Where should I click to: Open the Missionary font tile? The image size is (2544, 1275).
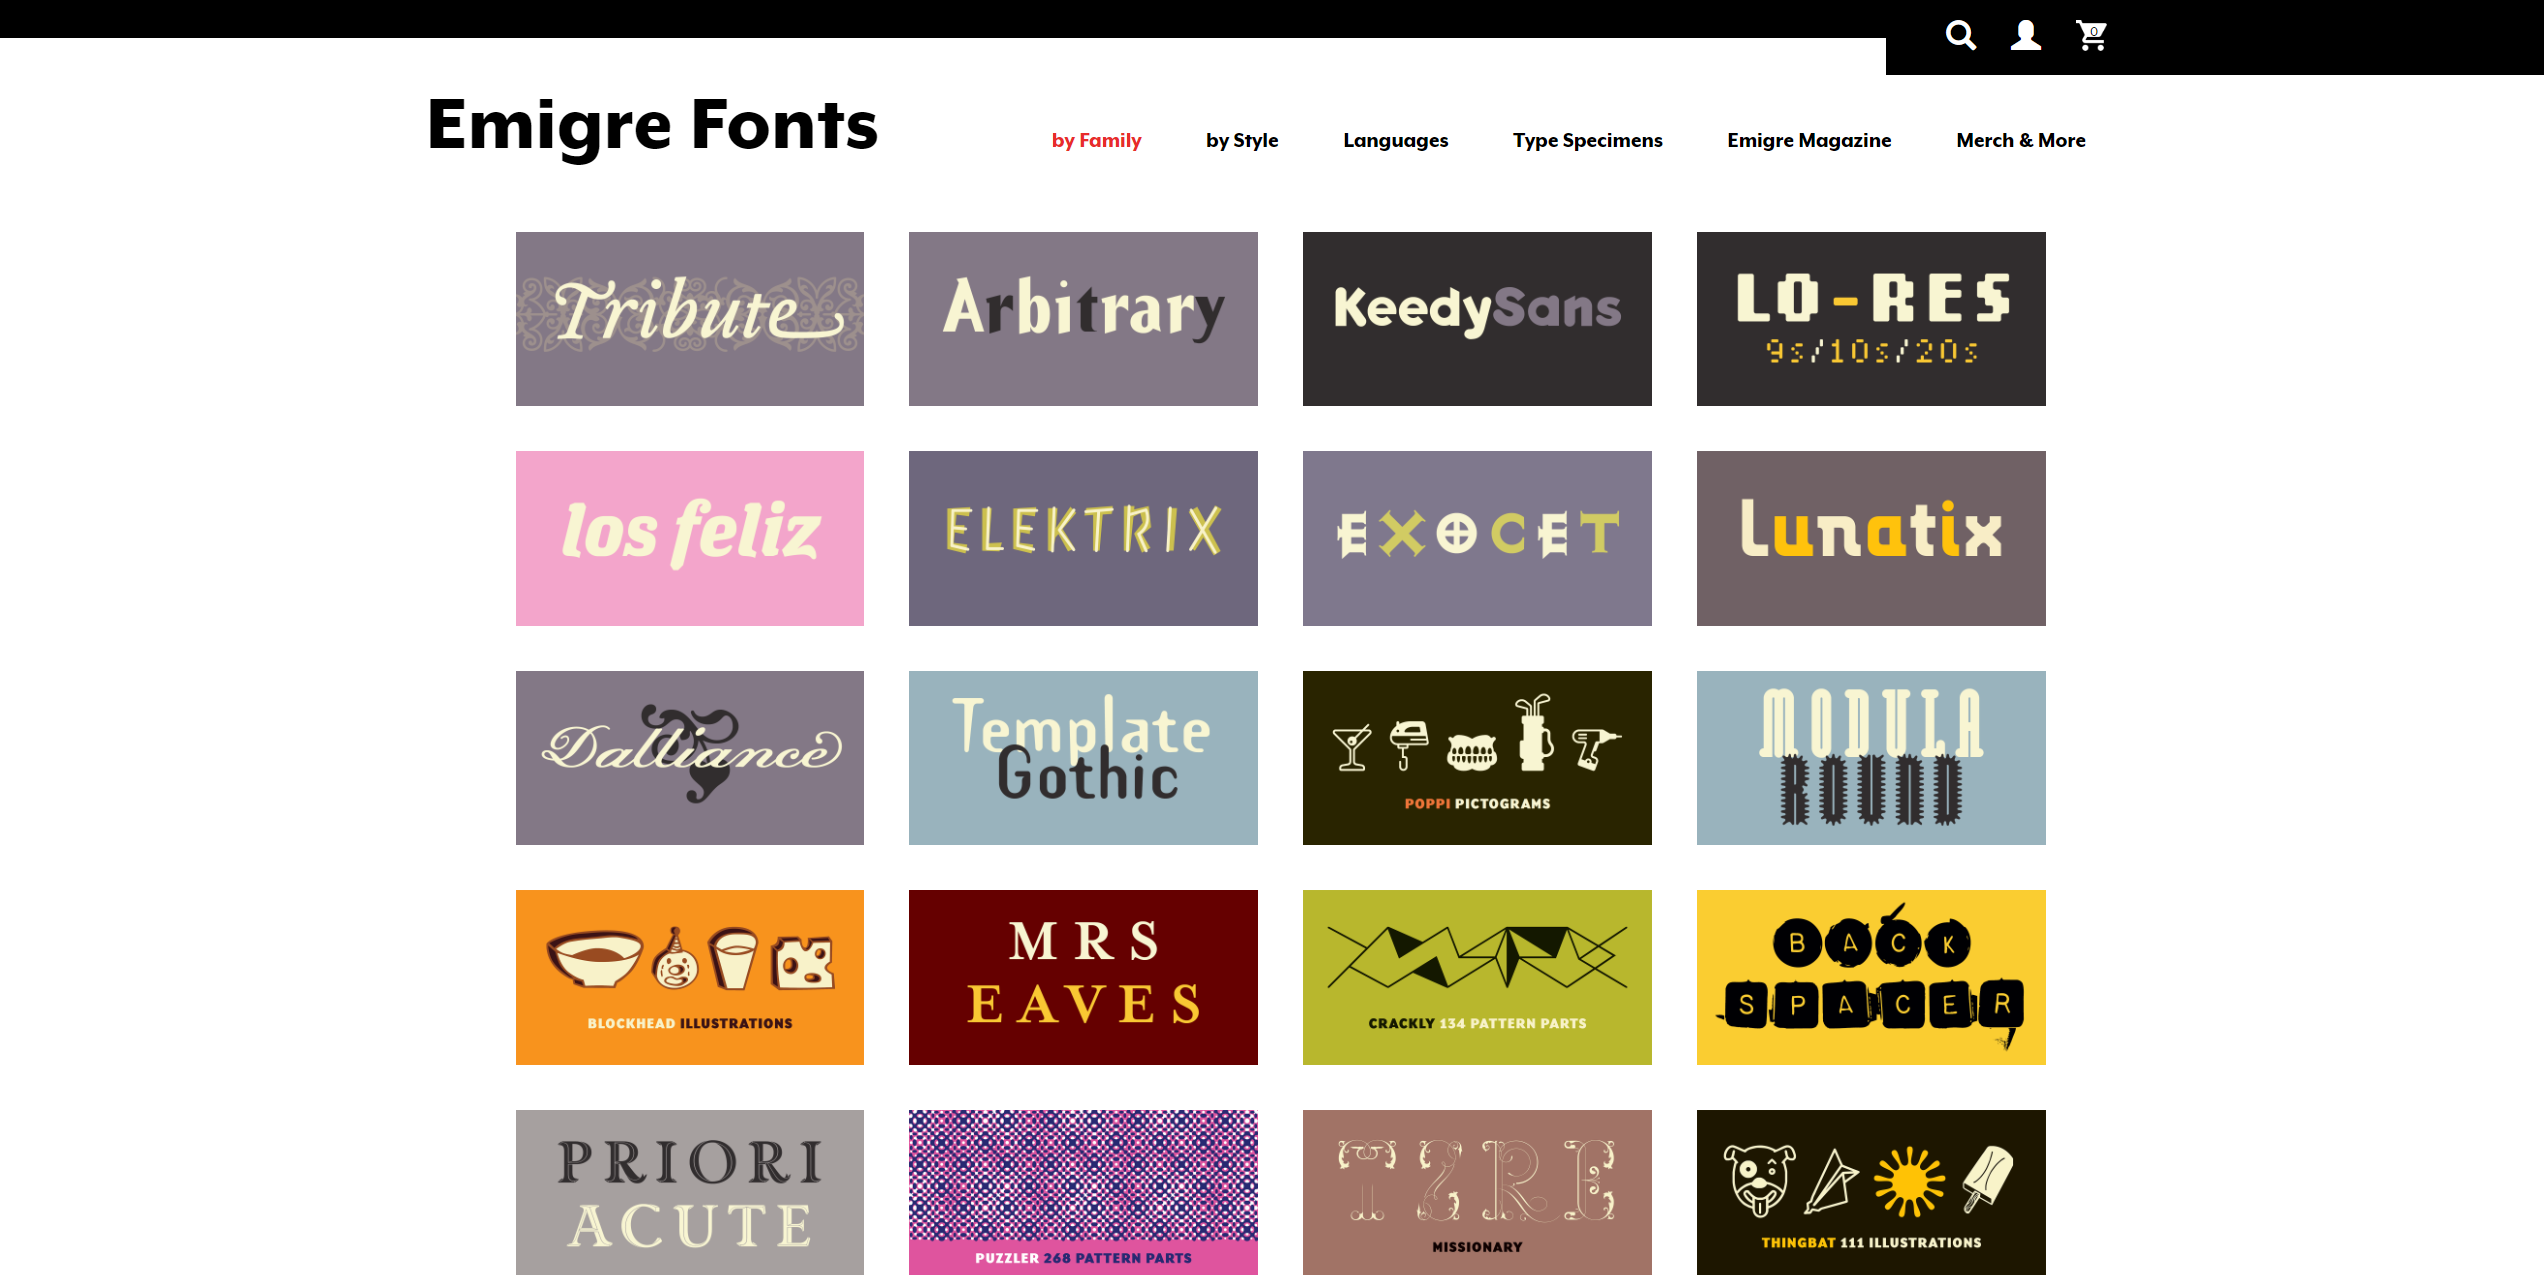pos(1477,1192)
